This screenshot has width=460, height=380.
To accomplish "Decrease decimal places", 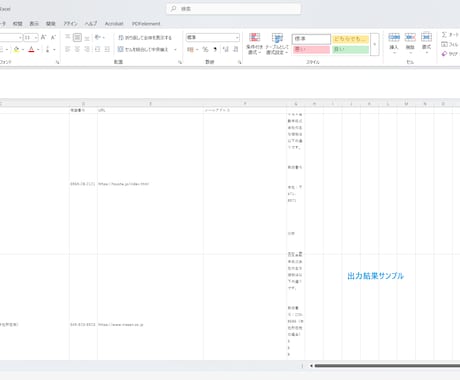I will point(236,49).
